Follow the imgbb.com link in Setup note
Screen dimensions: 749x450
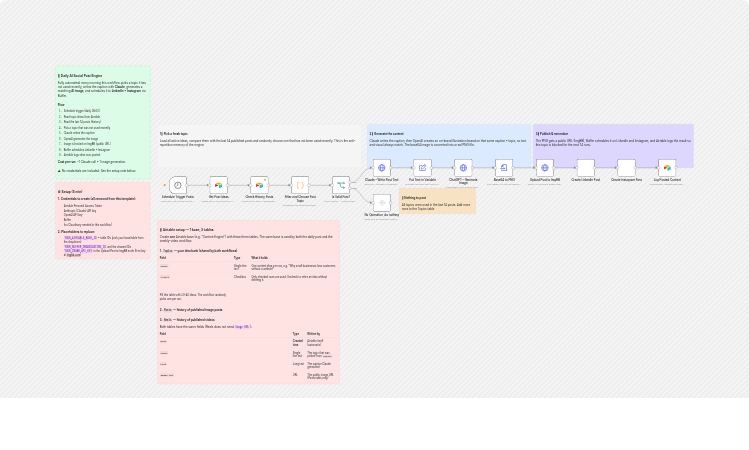pos(74,255)
